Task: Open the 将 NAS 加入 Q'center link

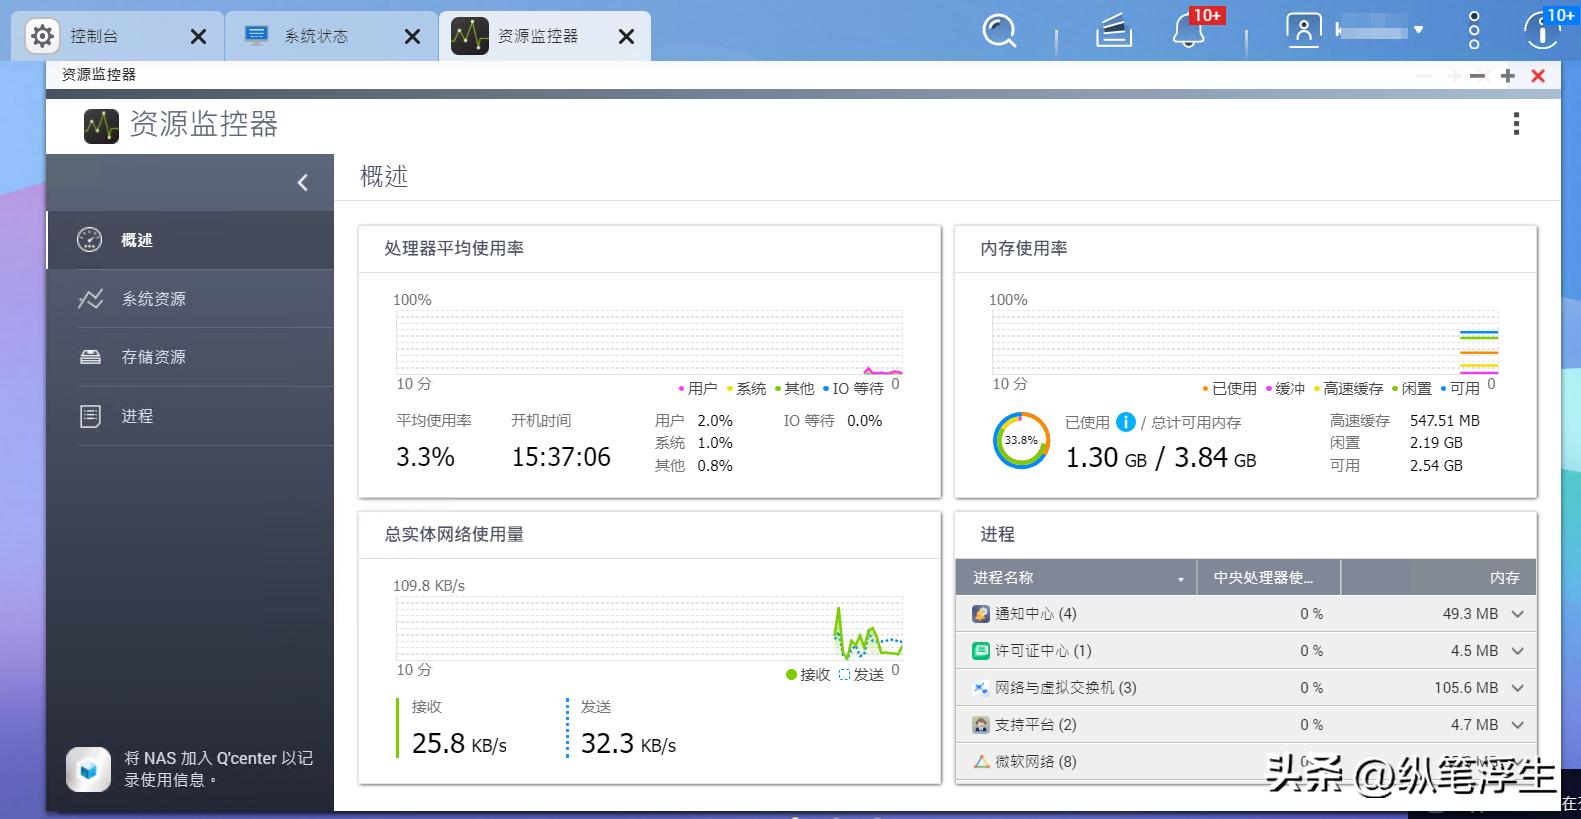Action: click(218, 769)
